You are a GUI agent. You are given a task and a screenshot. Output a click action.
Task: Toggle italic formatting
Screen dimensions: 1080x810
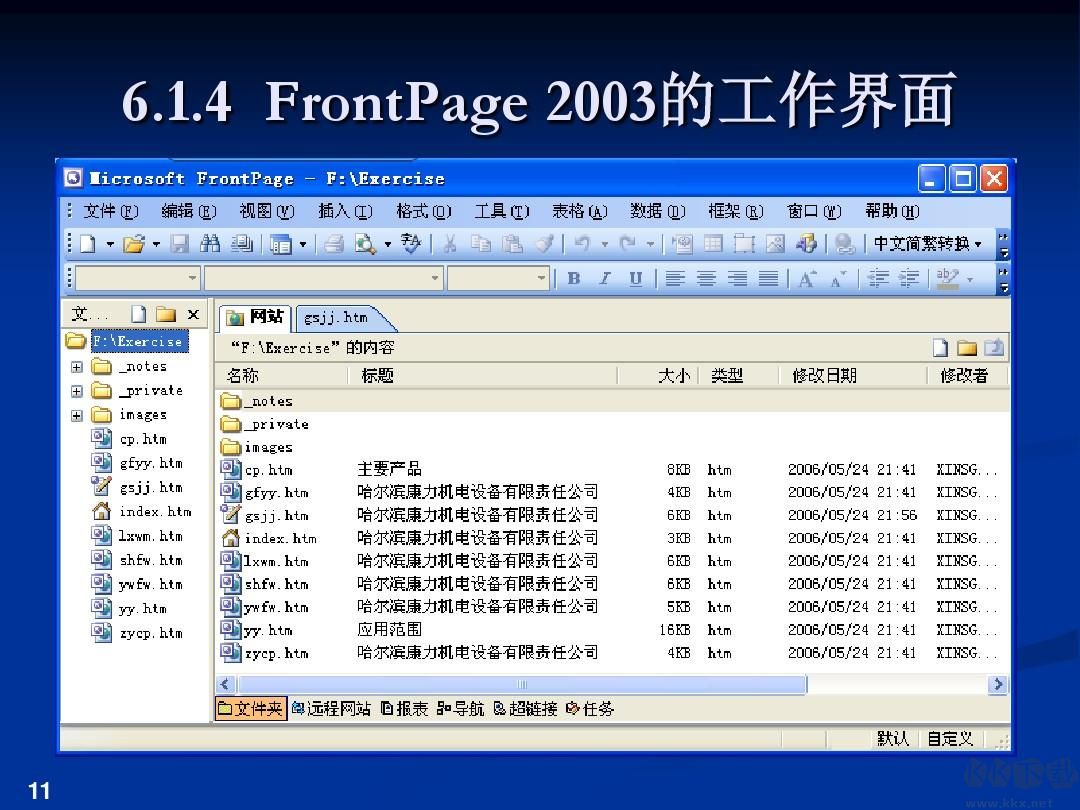(x=605, y=278)
